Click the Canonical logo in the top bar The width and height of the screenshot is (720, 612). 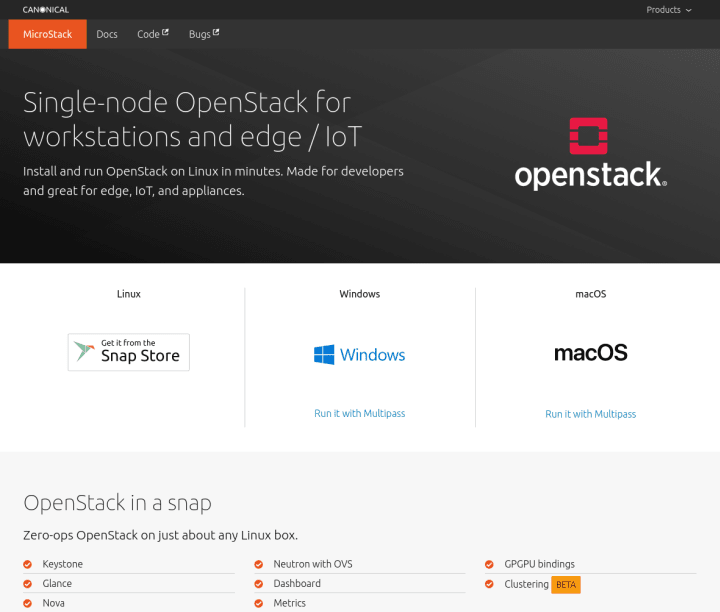pyautogui.click(x=45, y=10)
